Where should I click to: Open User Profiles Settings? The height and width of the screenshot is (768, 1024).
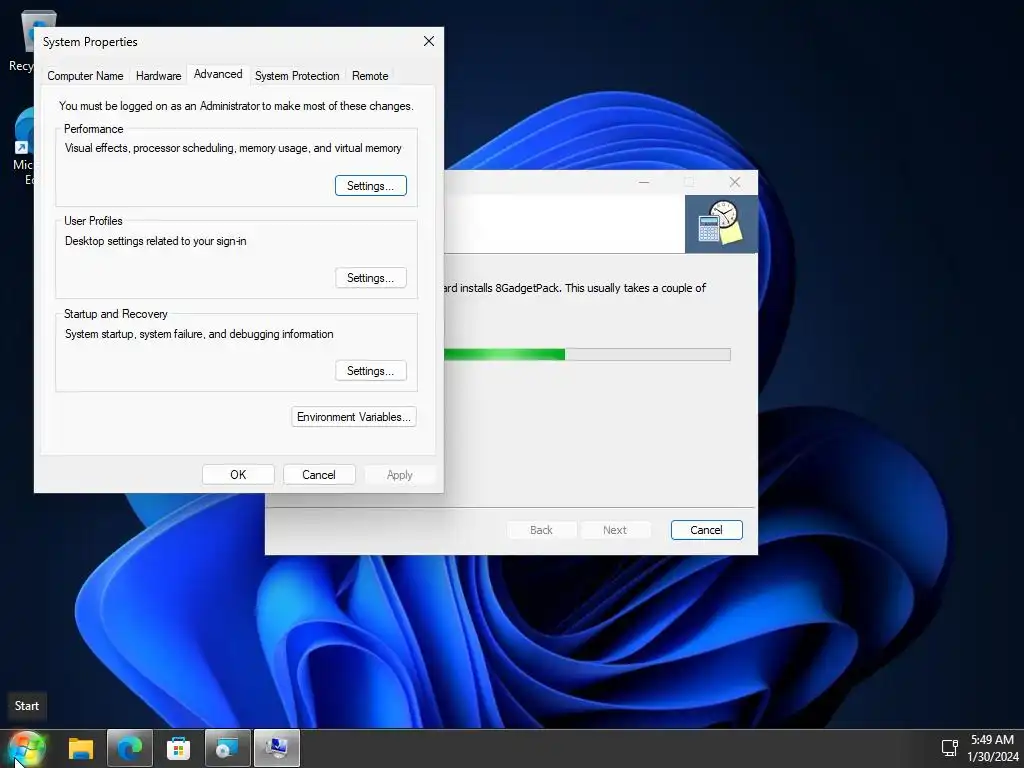(370, 278)
